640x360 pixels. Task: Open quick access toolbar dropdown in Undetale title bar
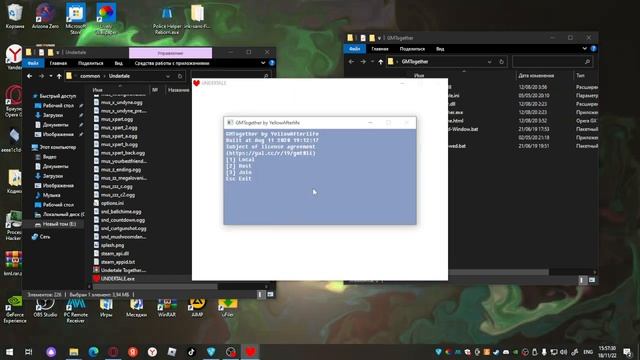pyautogui.click(x=58, y=53)
